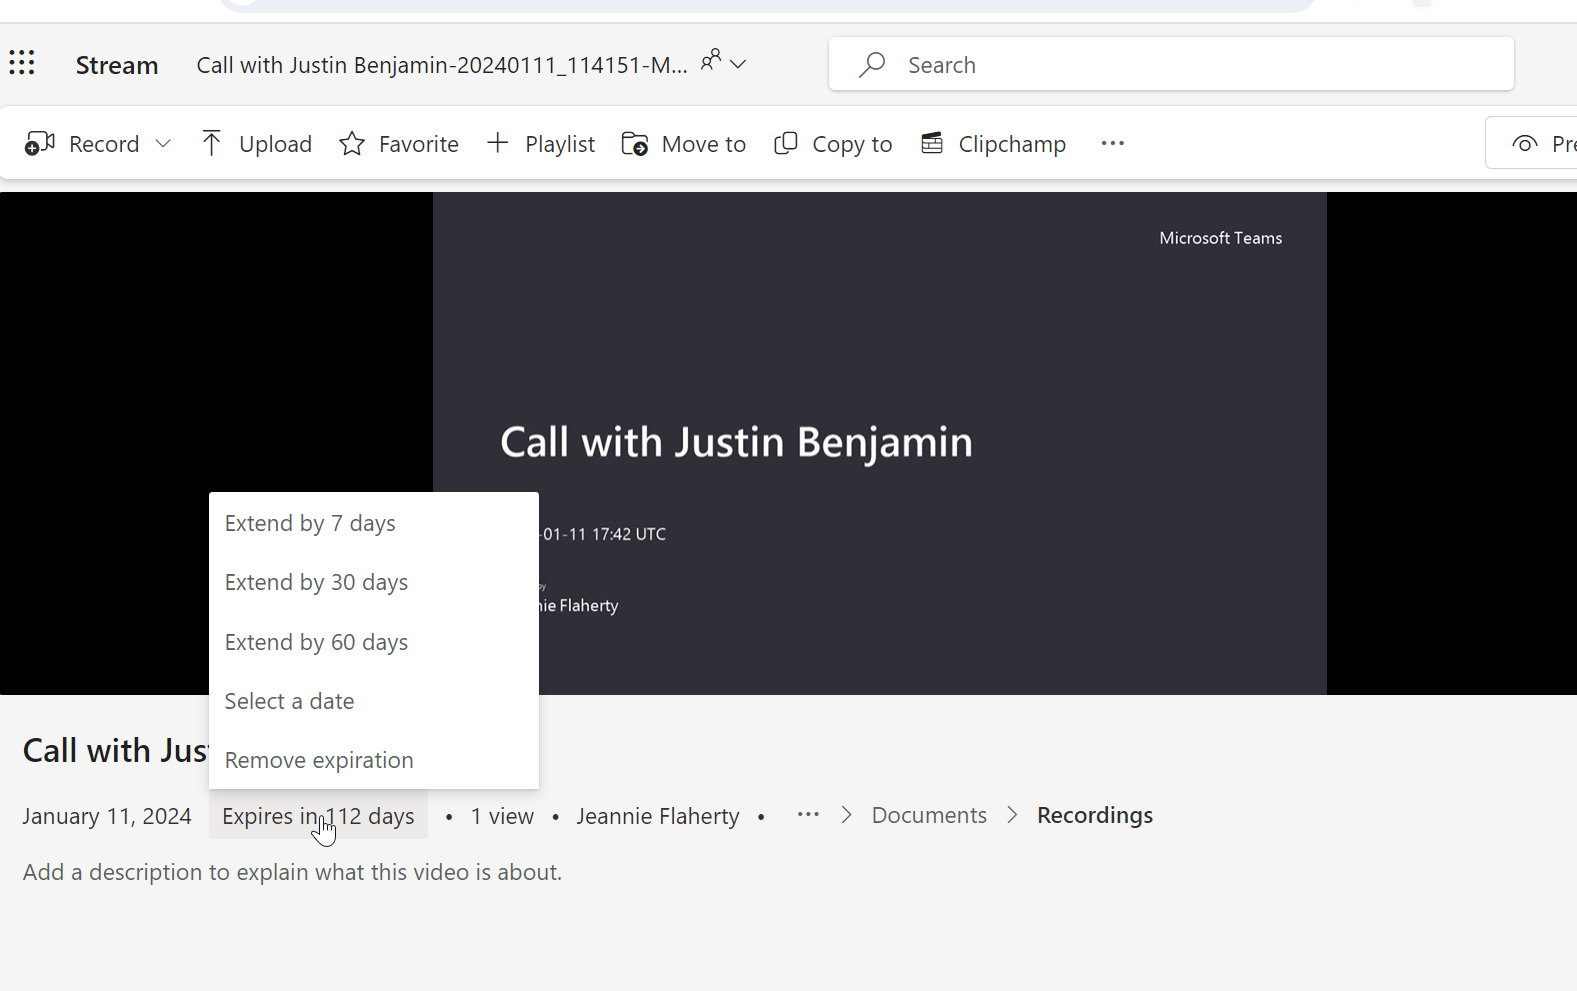
Task: Click the Copy to icon
Action: click(786, 144)
